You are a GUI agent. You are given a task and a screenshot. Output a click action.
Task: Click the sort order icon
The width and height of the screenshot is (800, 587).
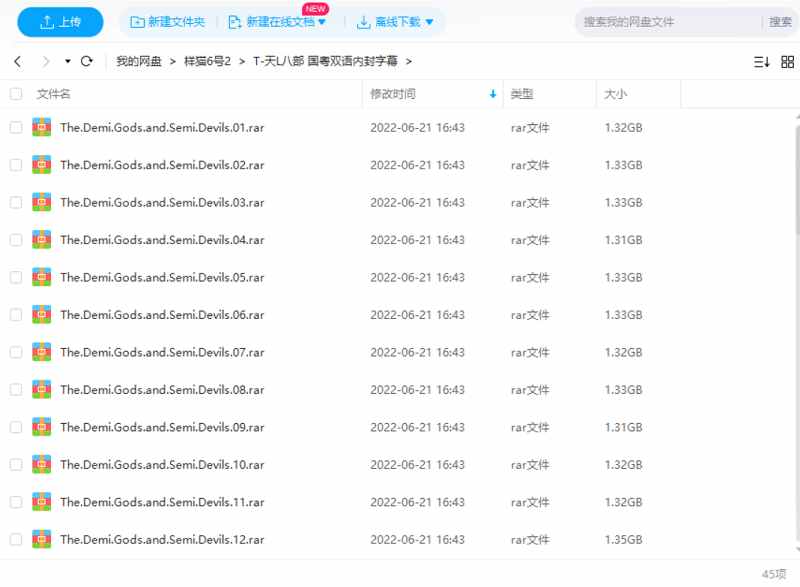pos(761,62)
